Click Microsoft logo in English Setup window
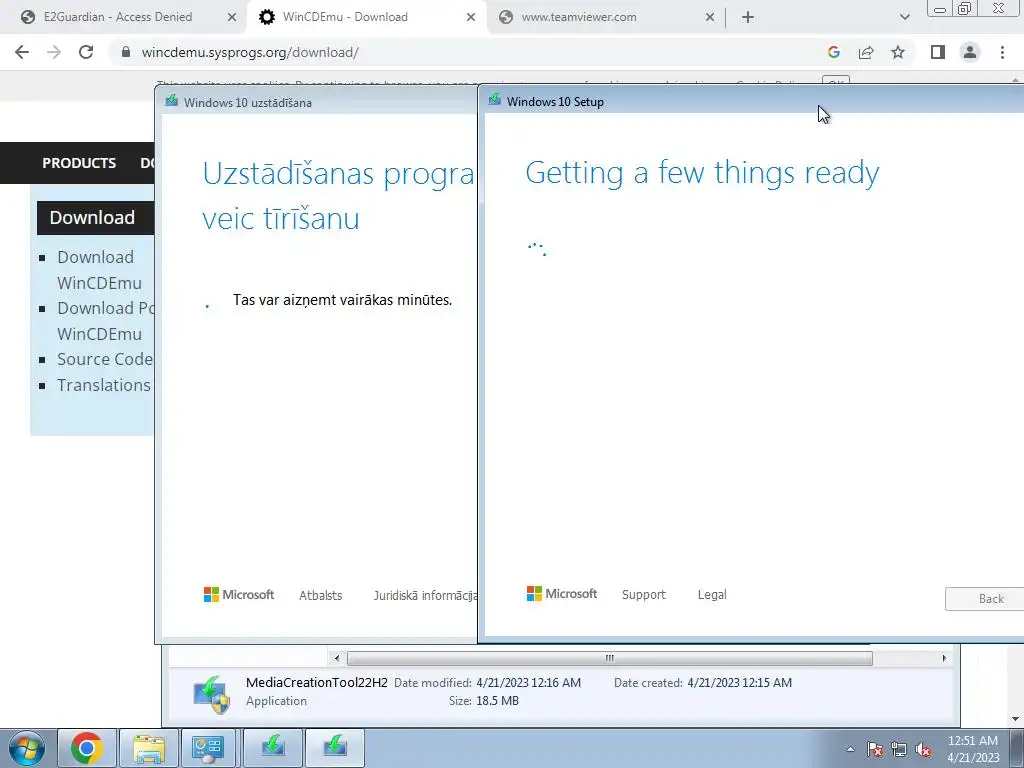The width and height of the screenshot is (1024, 768). tap(562, 594)
